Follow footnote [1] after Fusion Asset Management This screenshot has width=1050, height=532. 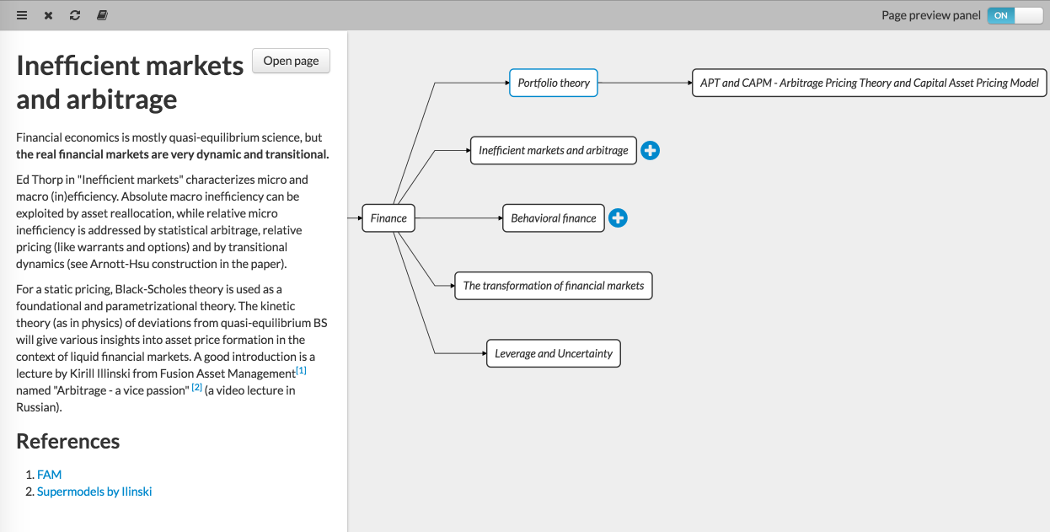pyautogui.click(x=301, y=371)
